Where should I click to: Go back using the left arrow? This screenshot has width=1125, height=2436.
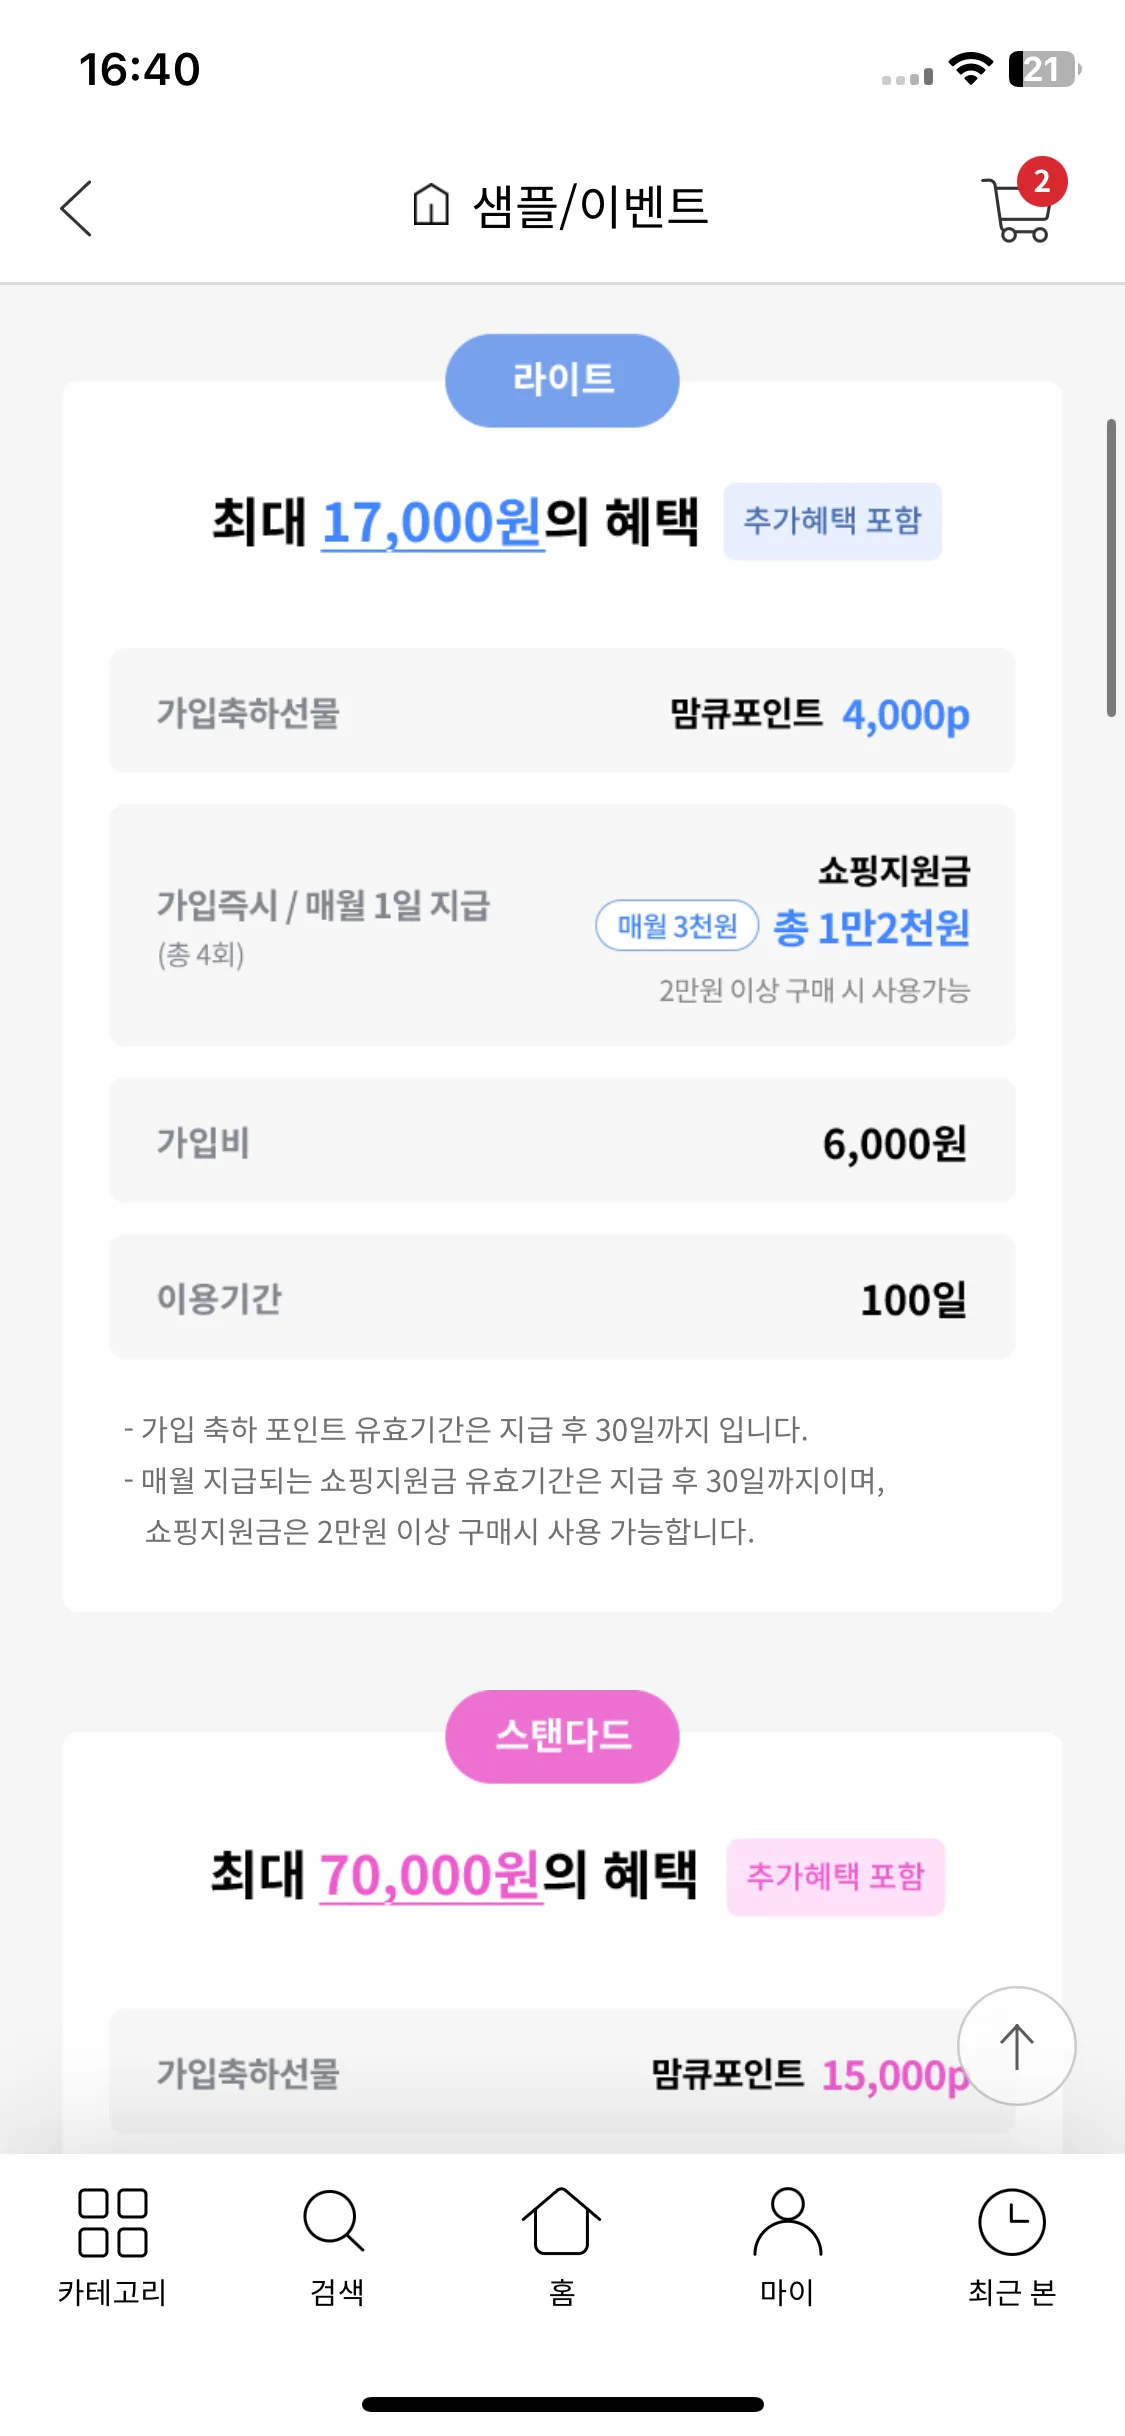pyautogui.click(x=76, y=208)
